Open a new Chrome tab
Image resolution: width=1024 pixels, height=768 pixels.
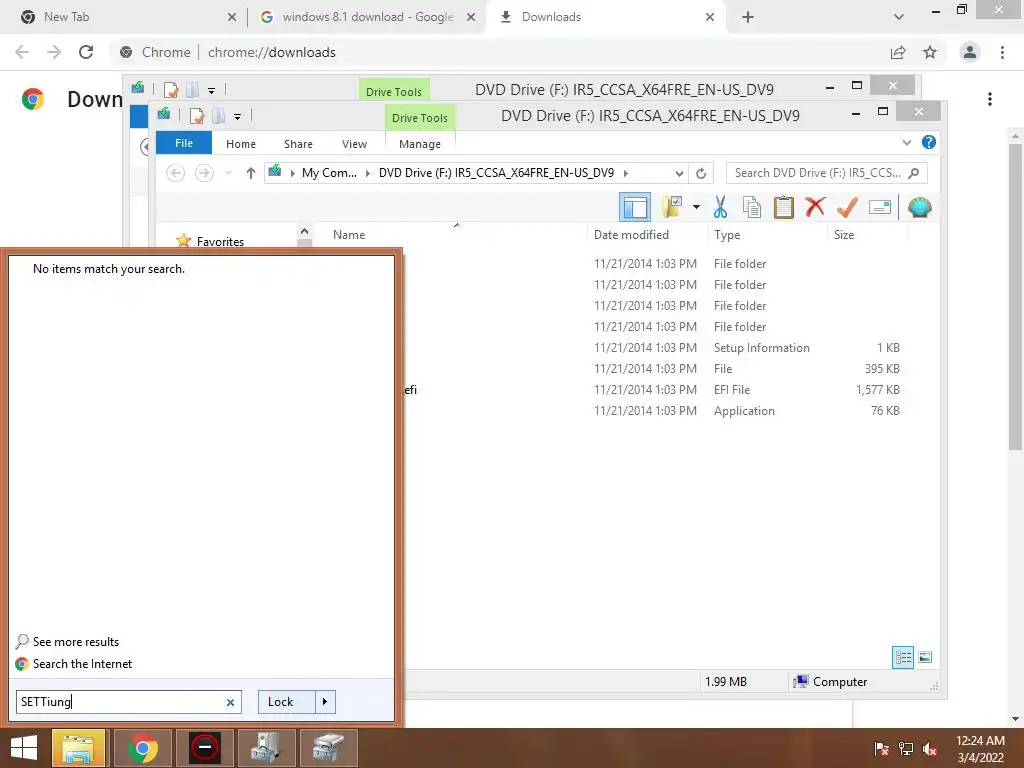[x=748, y=17]
